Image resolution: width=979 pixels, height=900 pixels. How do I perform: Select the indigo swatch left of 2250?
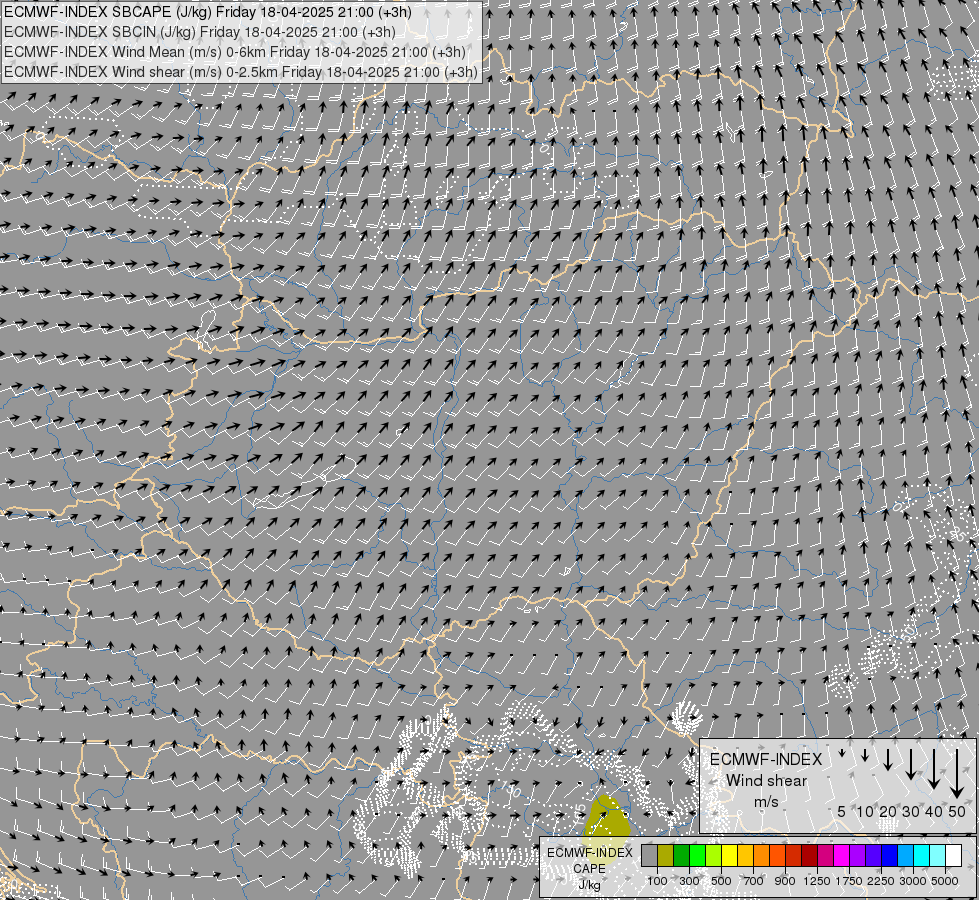pos(874,856)
